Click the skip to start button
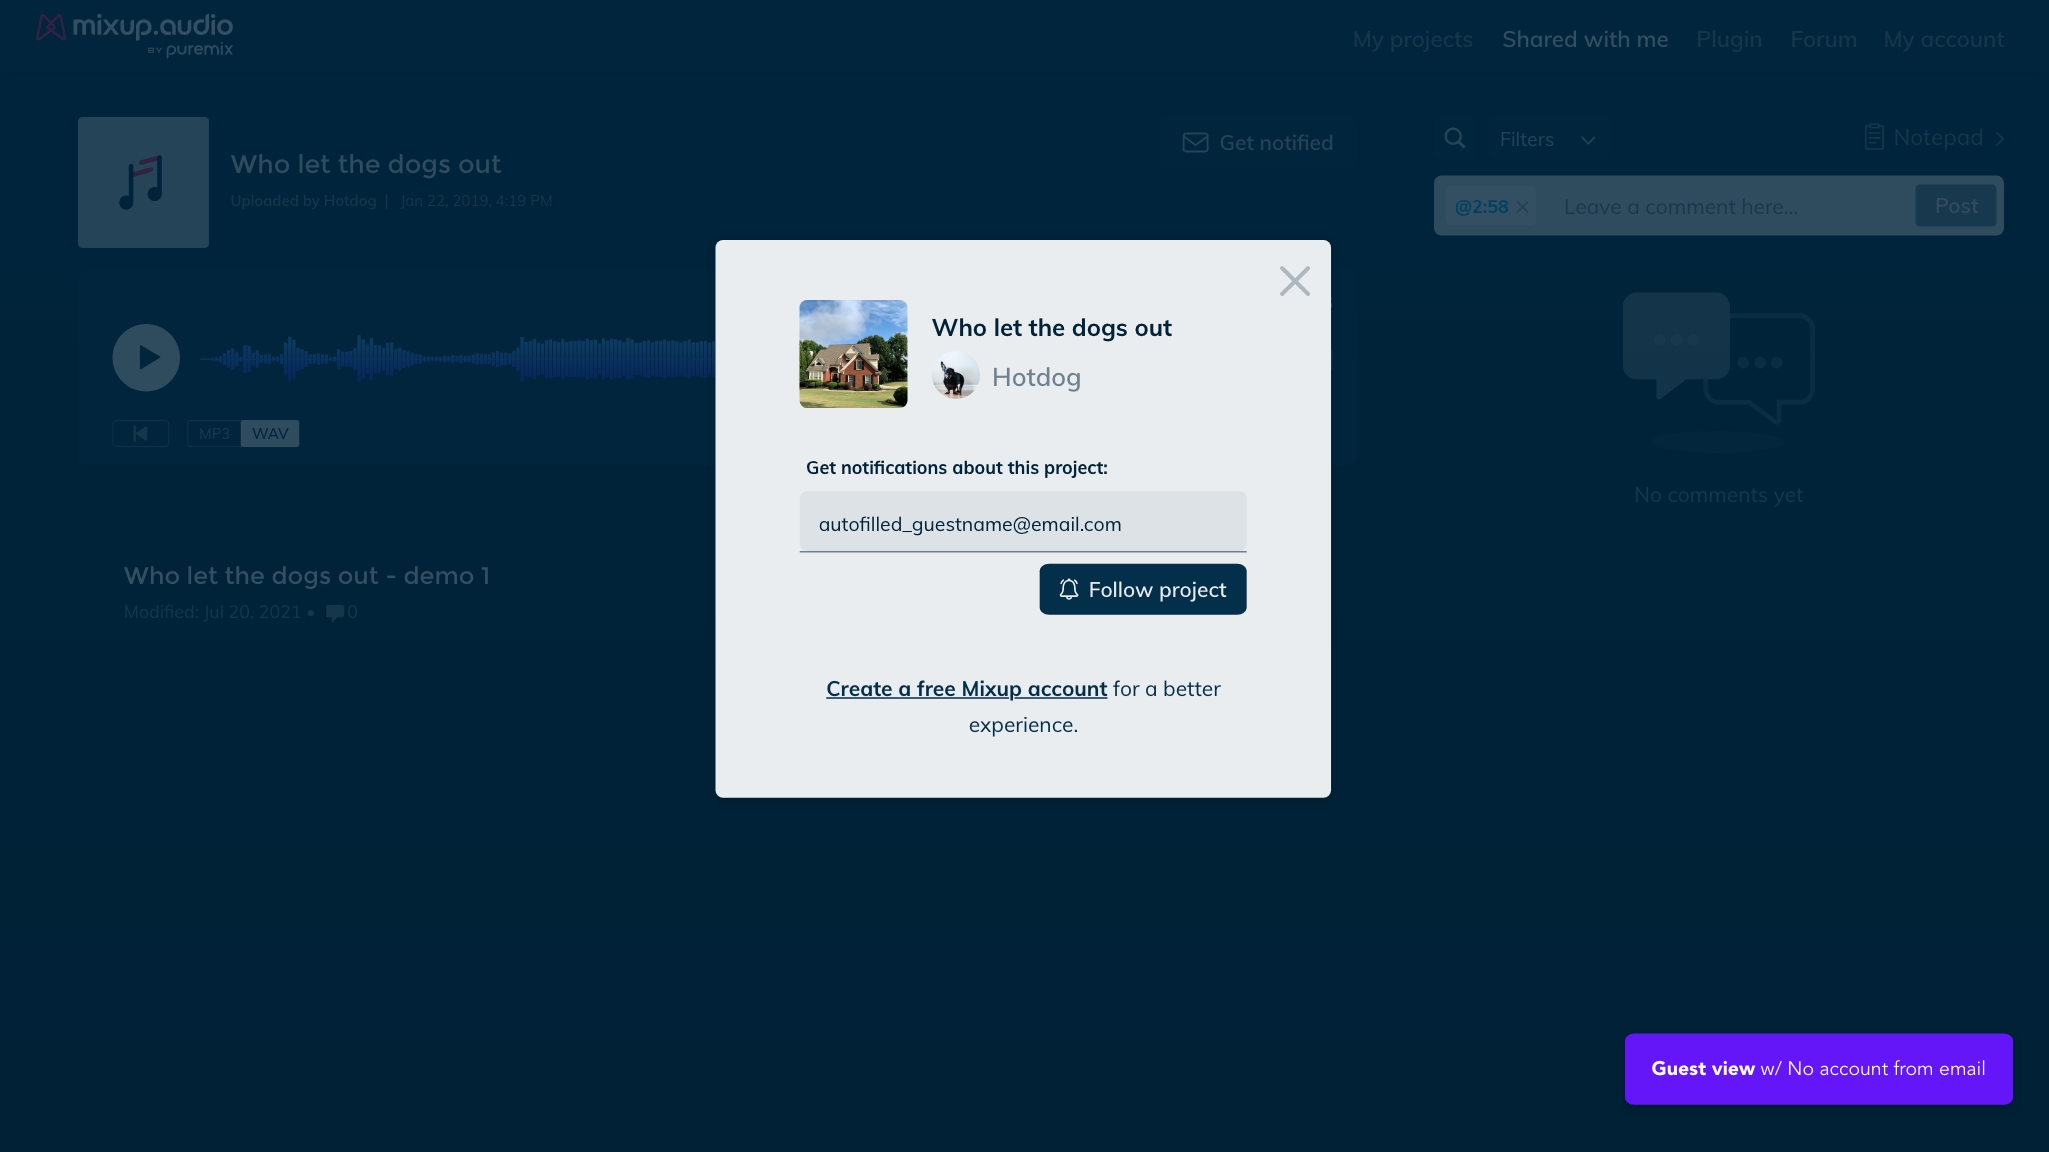2049x1152 pixels. coord(140,433)
